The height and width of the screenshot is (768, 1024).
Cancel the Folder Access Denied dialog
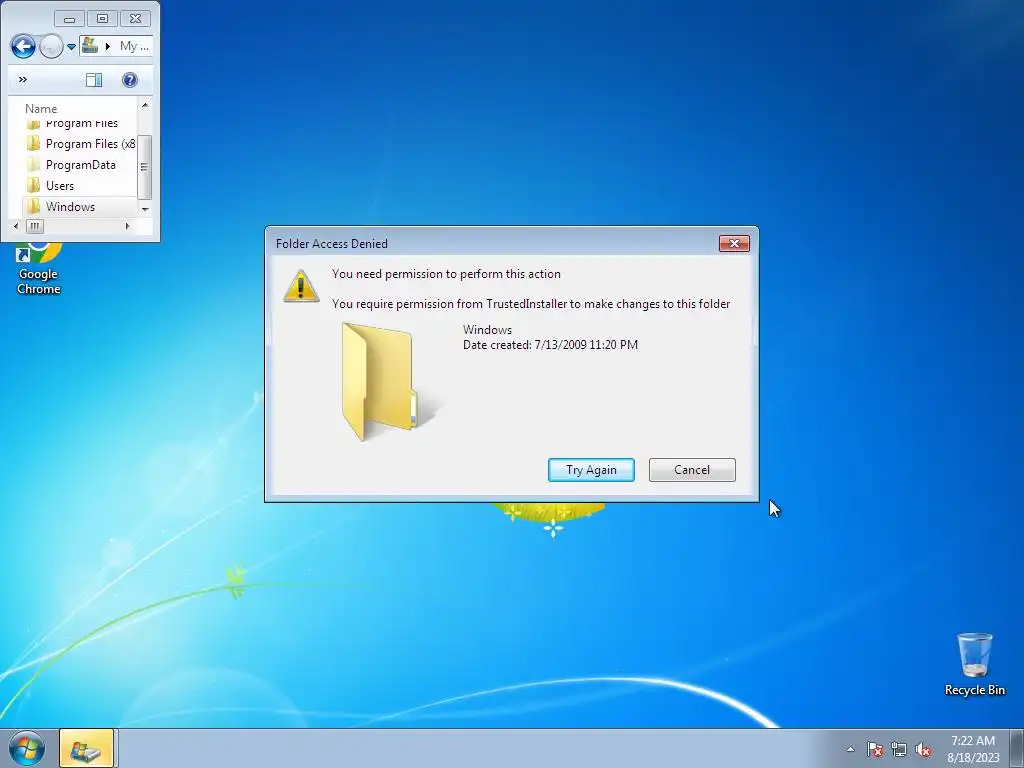pos(692,470)
